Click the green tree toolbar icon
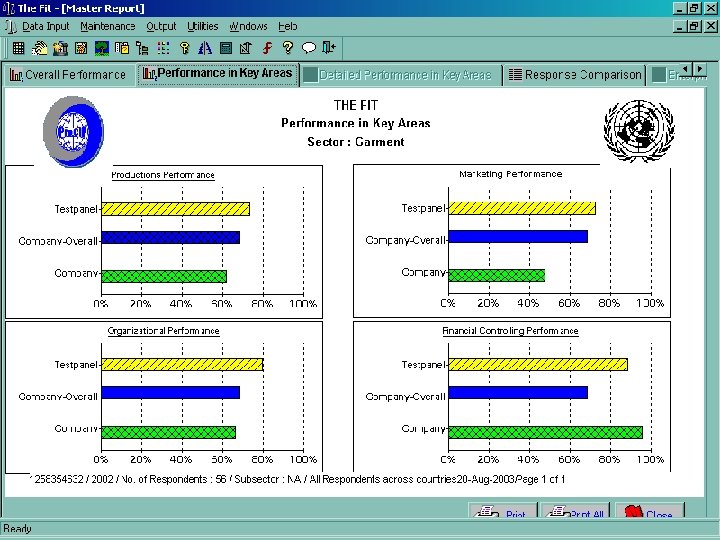Image resolution: width=720 pixels, height=540 pixels. click(101, 48)
